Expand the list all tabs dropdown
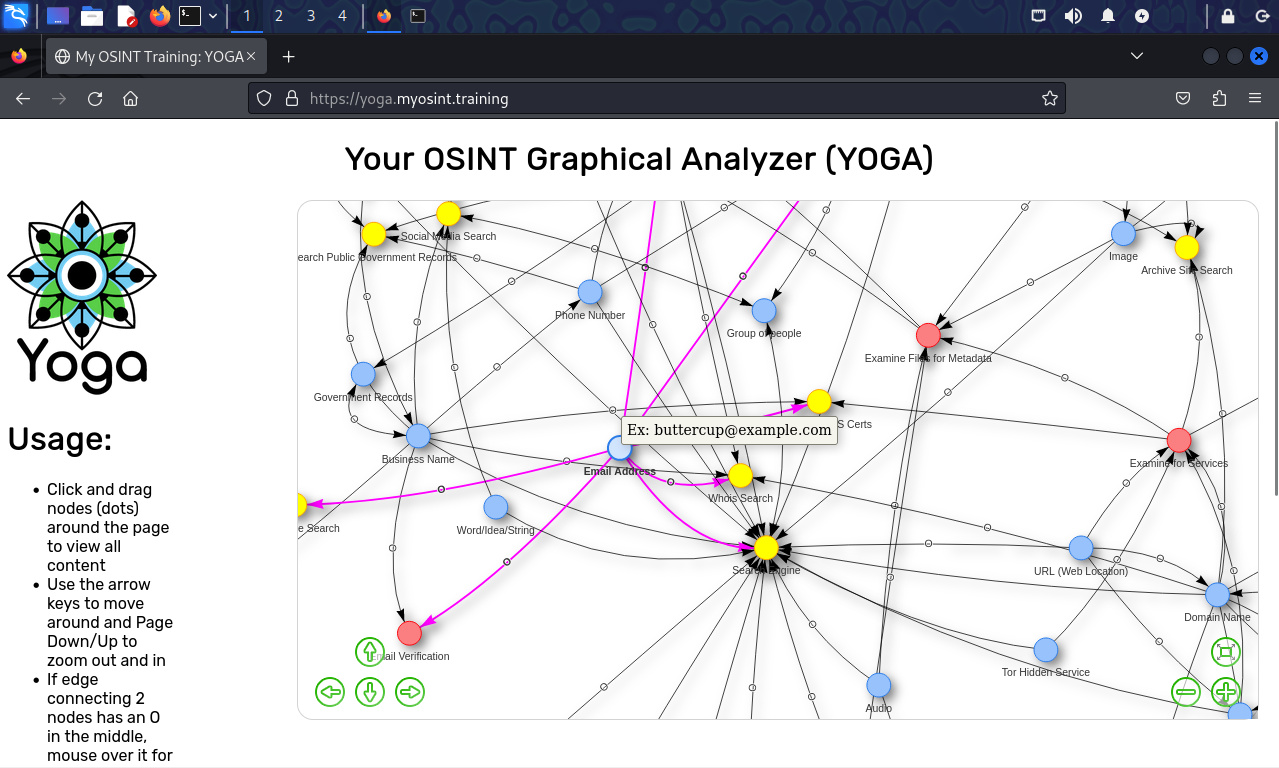1279x768 pixels. coord(1137,57)
